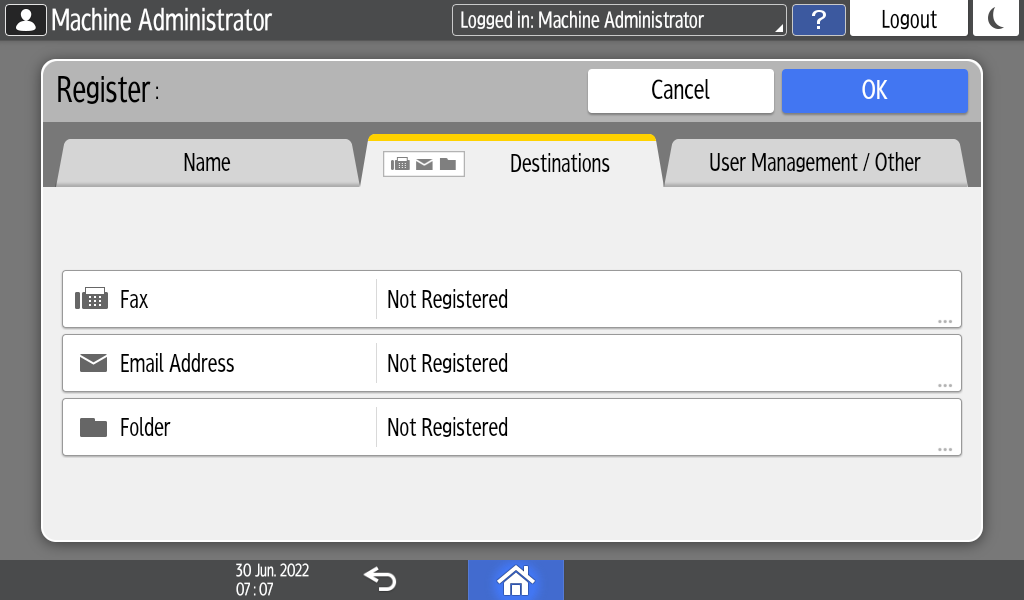Image resolution: width=1024 pixels, height=600 pixels.
Task: Click the user profile icon at top left
Action: coord(26,19)
